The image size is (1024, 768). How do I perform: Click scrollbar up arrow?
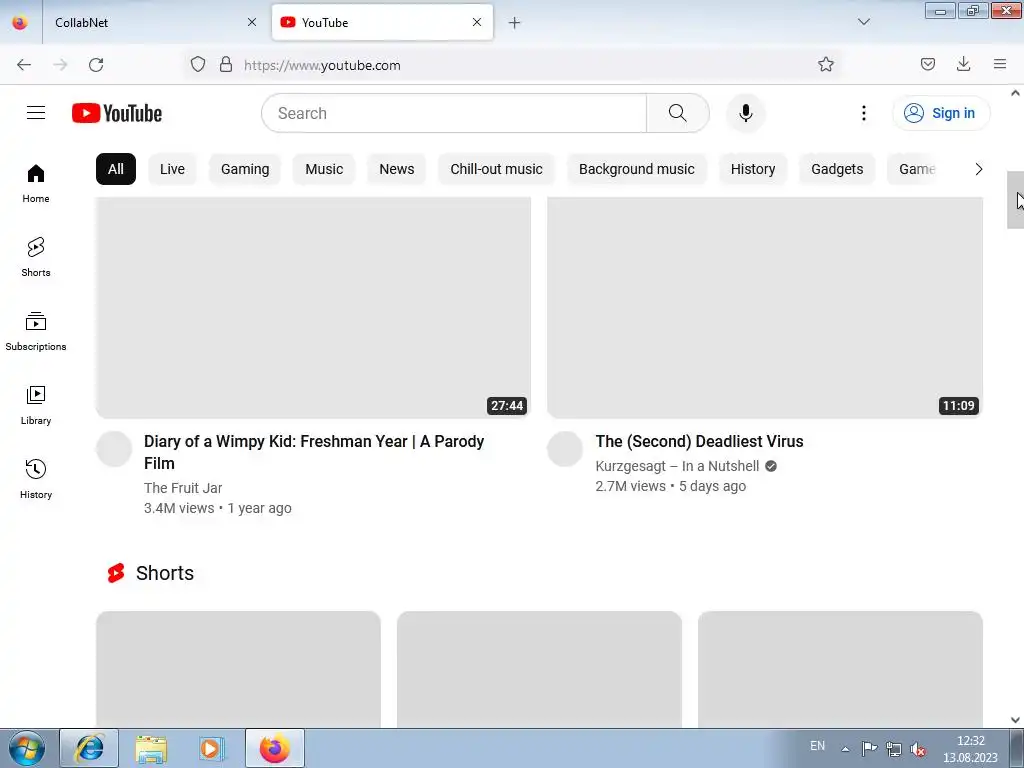pos(1015,93)
